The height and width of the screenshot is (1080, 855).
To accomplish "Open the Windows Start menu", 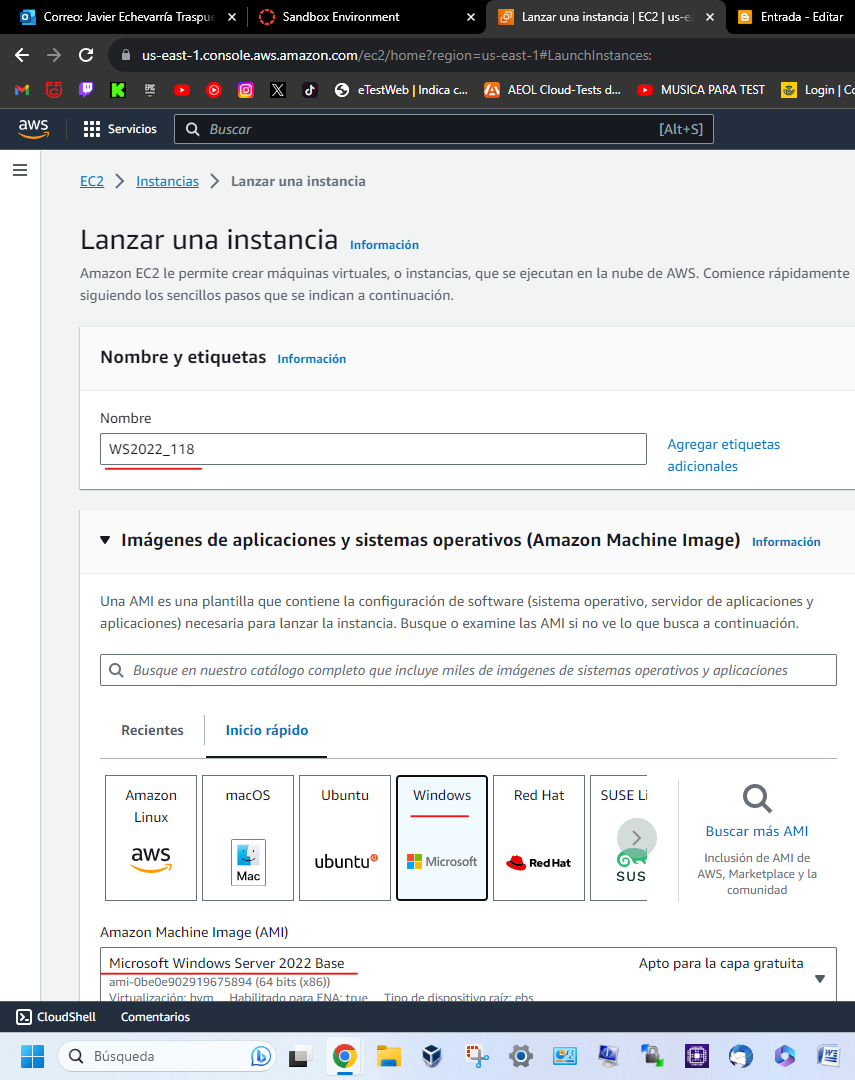I will (x=32, y=1056).
